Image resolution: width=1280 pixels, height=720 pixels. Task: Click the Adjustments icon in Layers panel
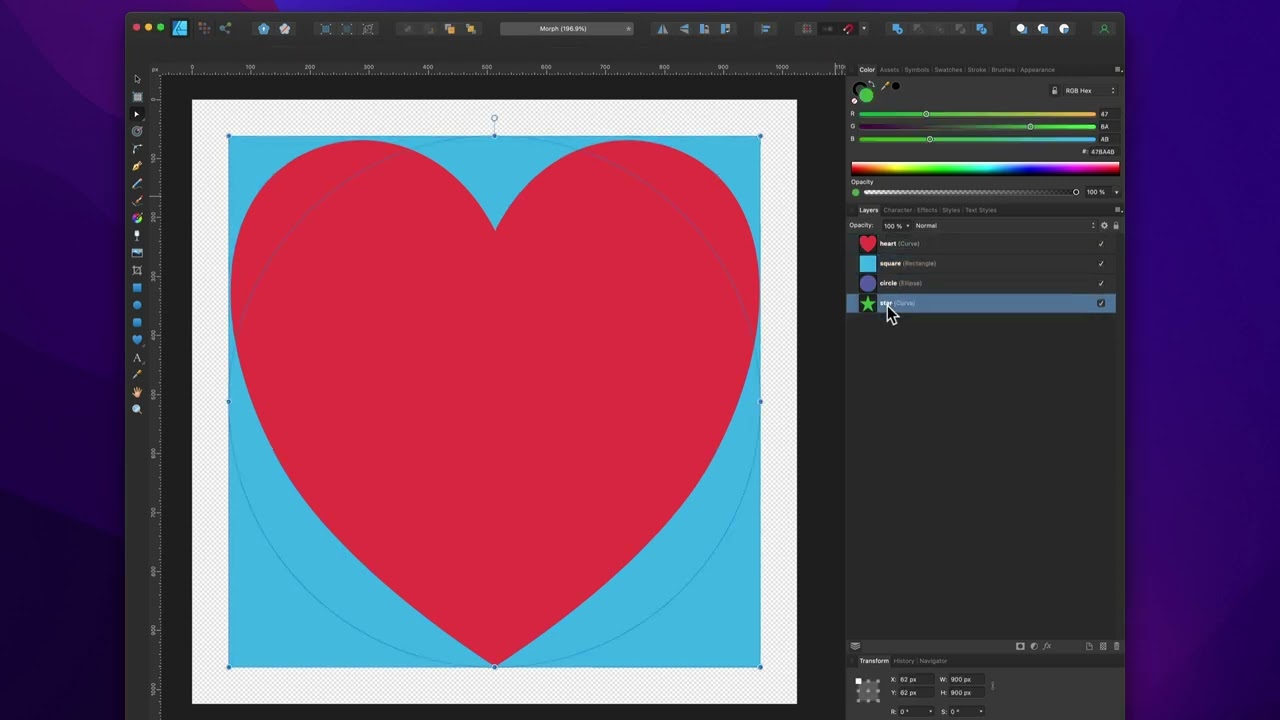[1034, 646]
